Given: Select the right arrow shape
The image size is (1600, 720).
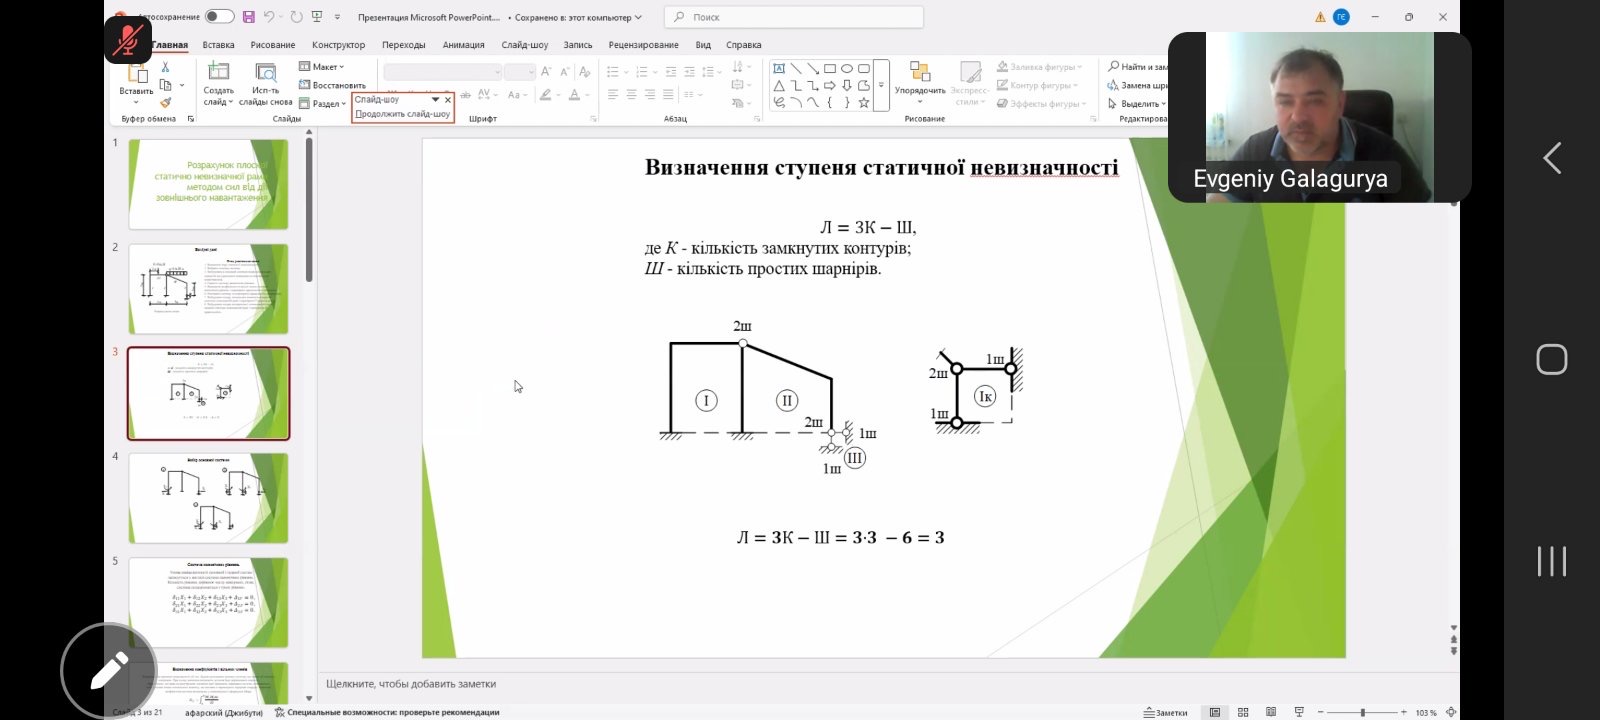Looking at the screenshot, I should pyautogui.click(x=830, y=85).
